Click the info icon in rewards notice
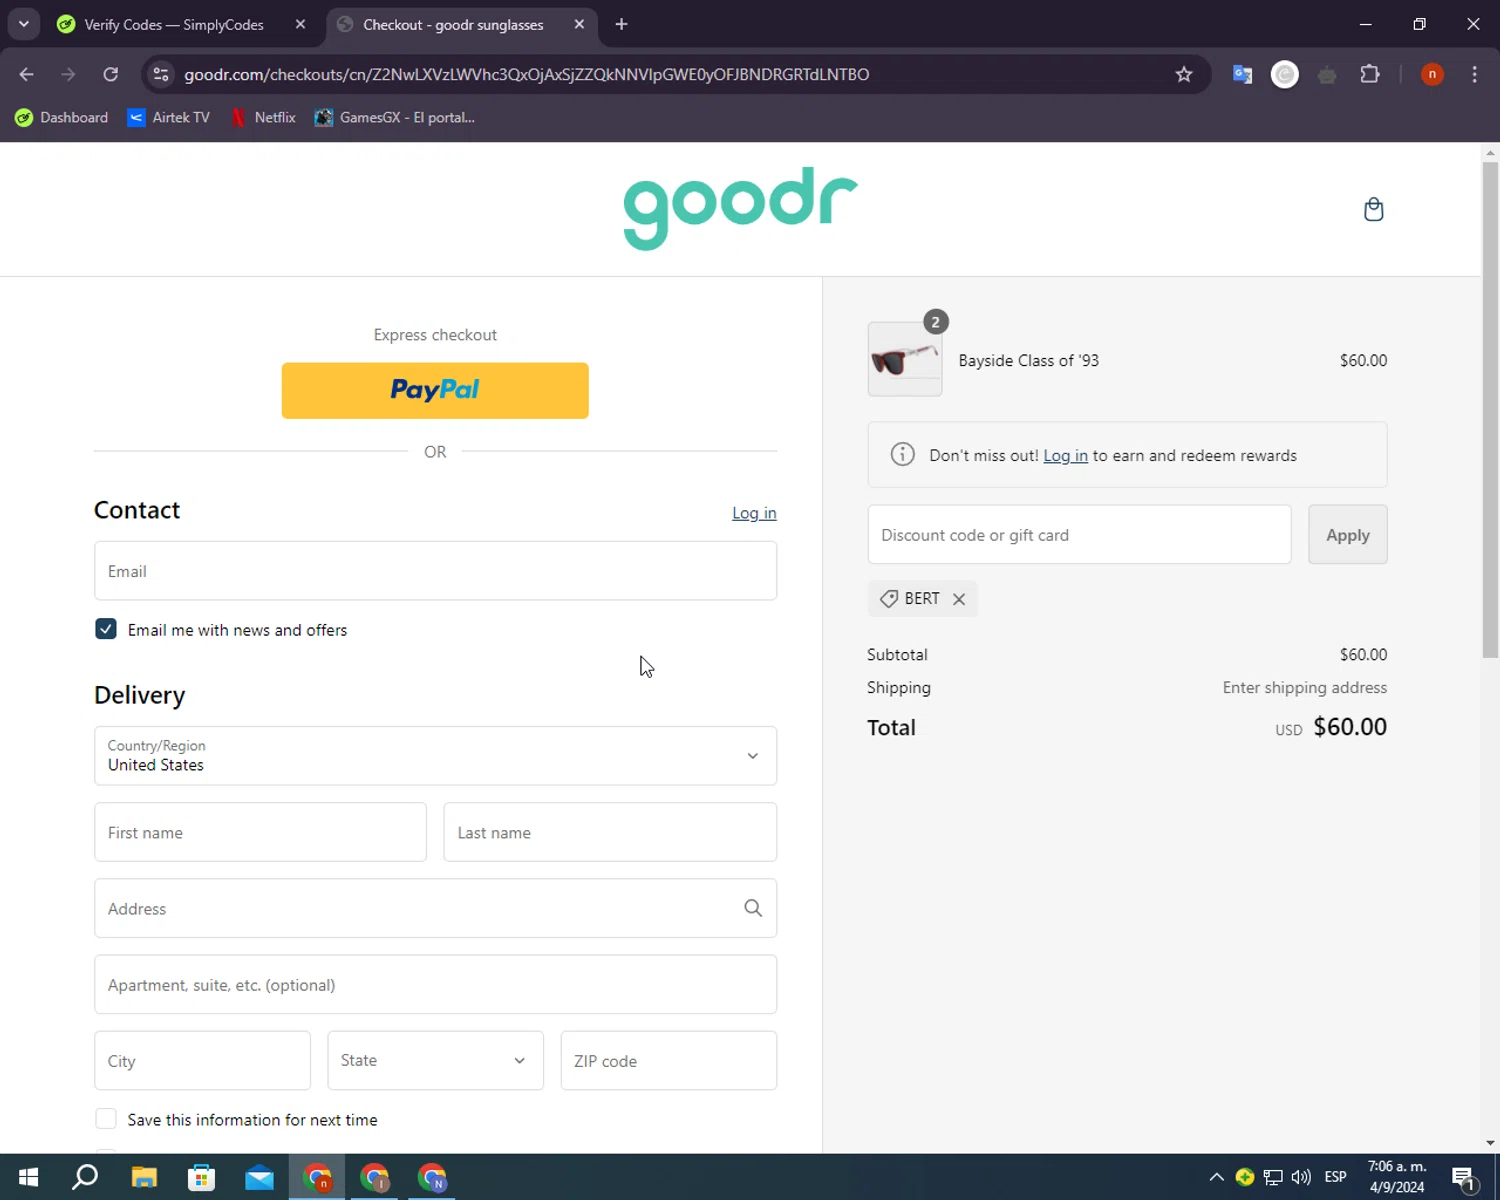The width and height of the screenshot is (1500, 1200). click(x=902, y=455)
